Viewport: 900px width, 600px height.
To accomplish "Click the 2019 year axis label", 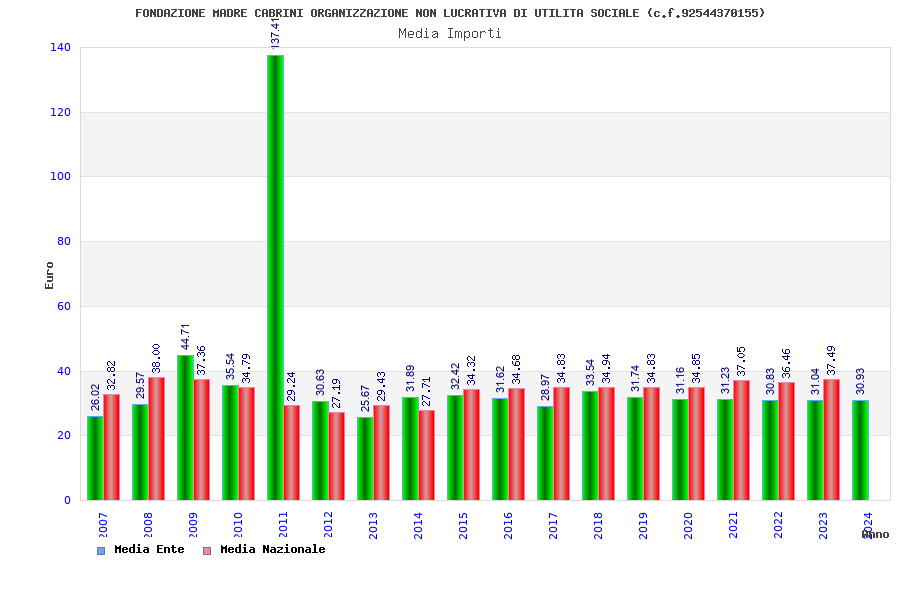I will click(643, 525).
